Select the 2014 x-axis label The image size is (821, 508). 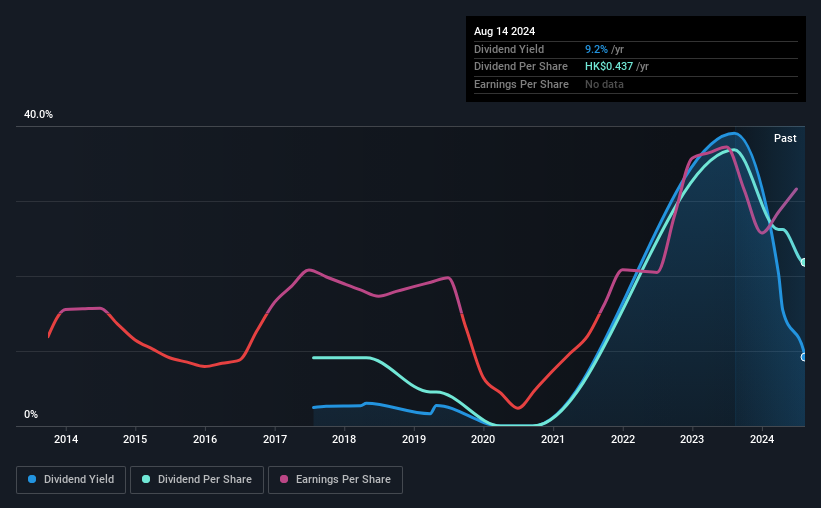(66, 439)
